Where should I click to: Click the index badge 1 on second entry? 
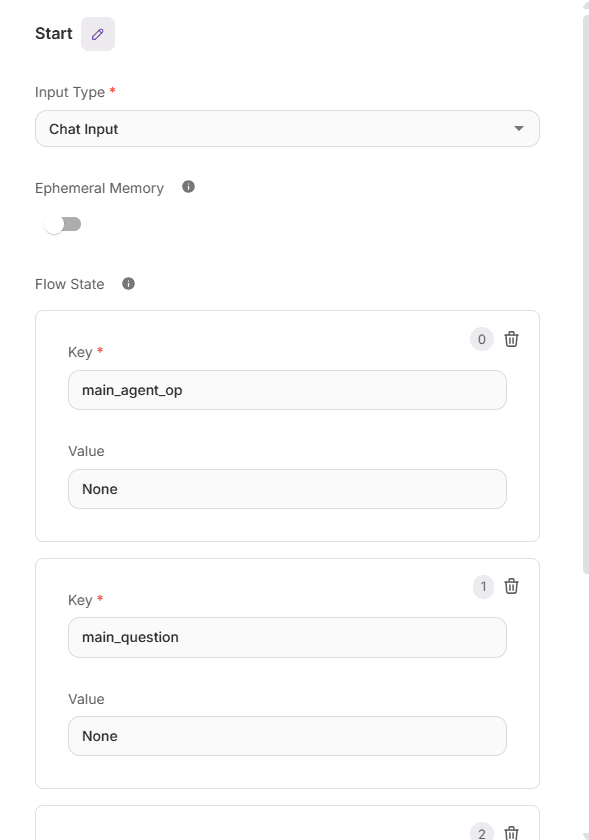[x=483, y=587]
